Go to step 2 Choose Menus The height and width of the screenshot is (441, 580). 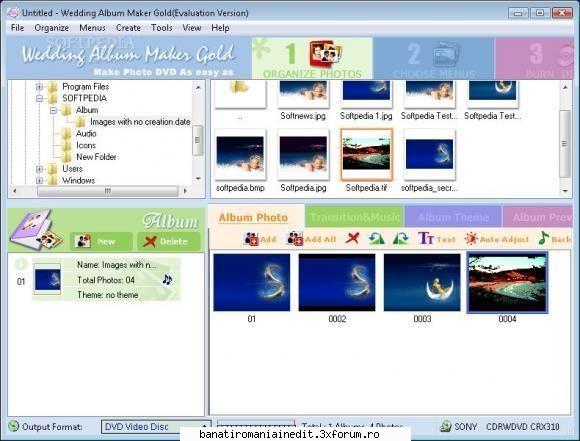tap(434, 58)
